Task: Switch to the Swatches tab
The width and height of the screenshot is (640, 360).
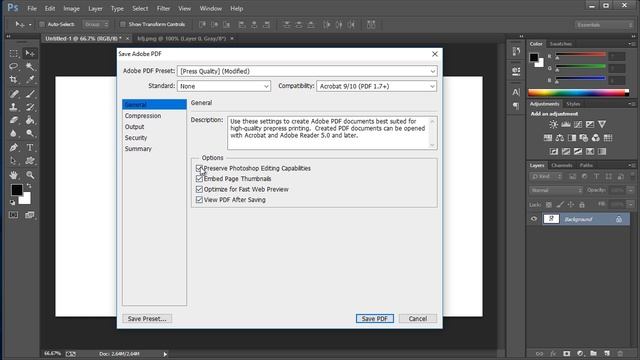Action: coord(560,44)
